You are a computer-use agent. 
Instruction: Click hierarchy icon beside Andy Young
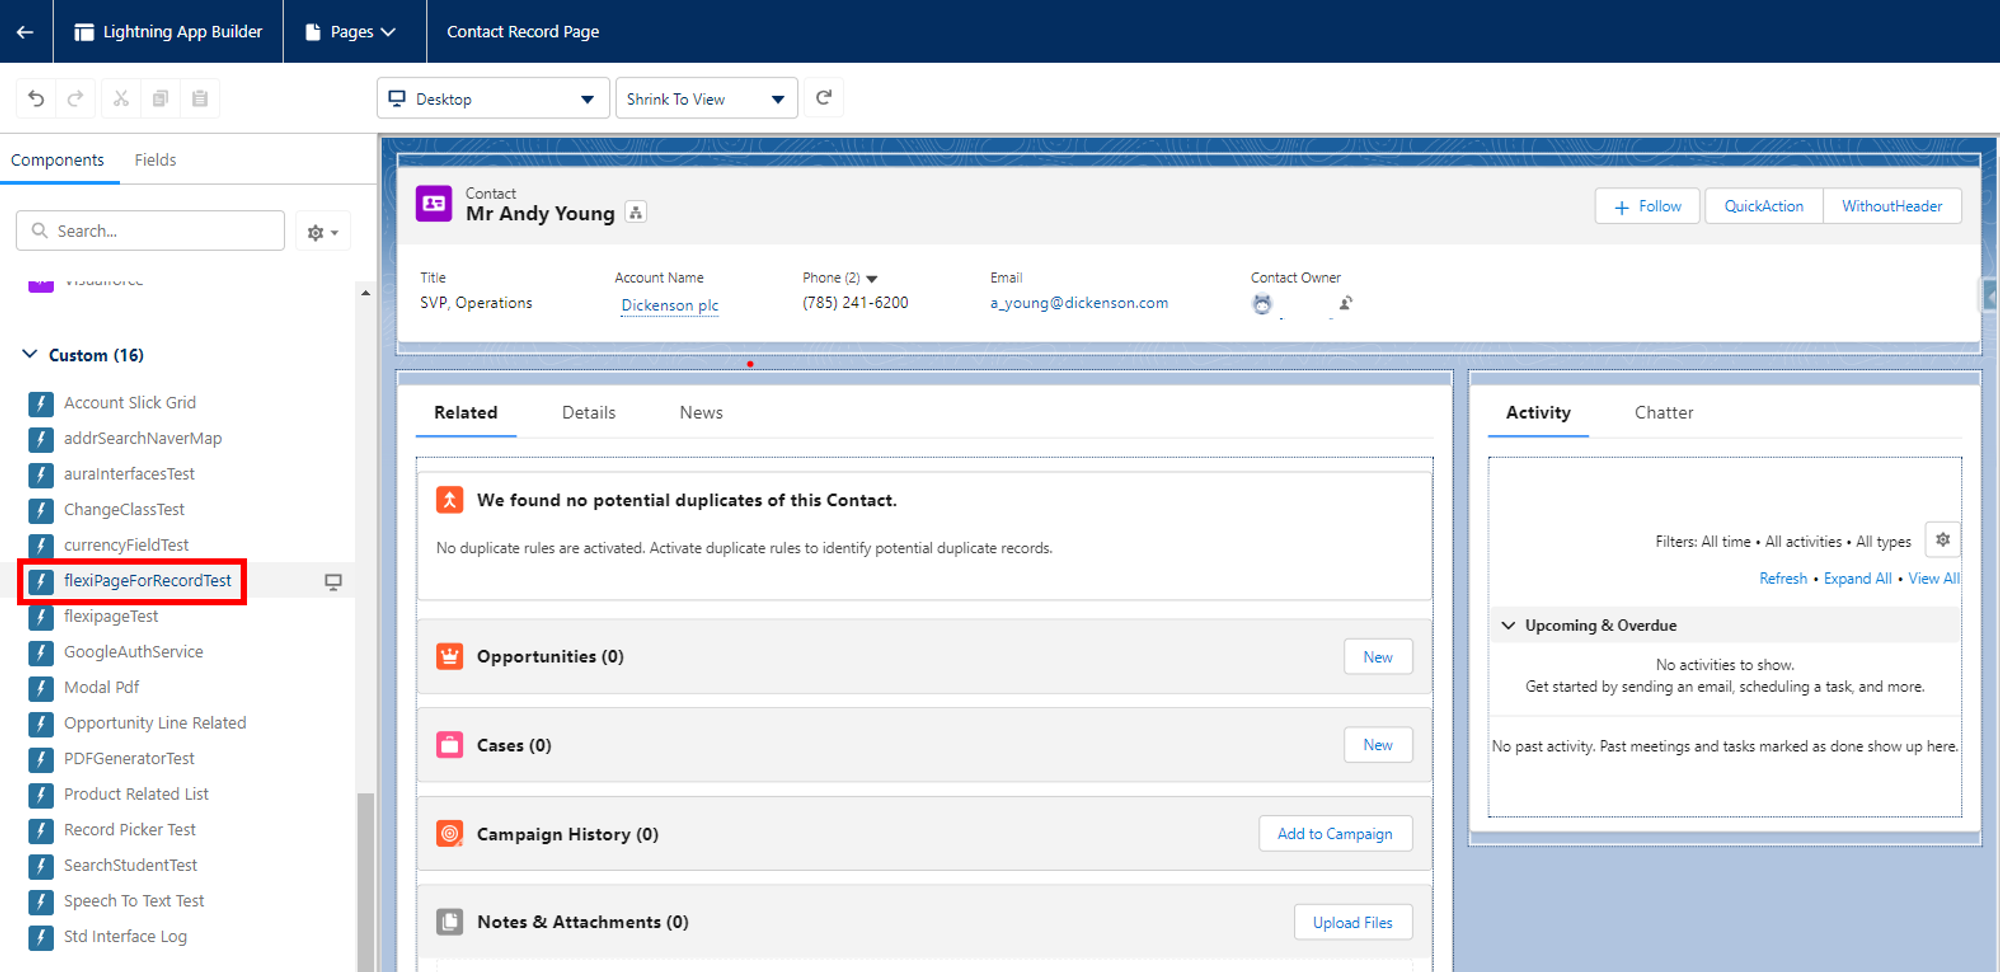(636, 212)
